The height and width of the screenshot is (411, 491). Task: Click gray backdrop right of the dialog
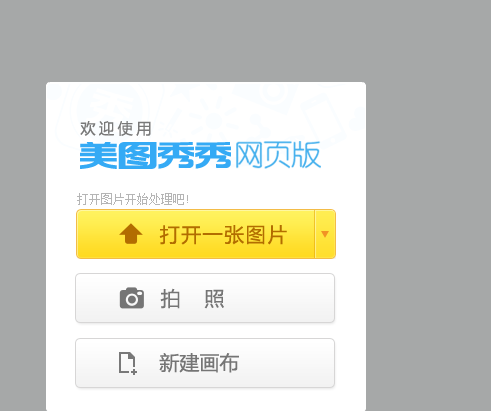pyautogui.click(x=428, y=233)
